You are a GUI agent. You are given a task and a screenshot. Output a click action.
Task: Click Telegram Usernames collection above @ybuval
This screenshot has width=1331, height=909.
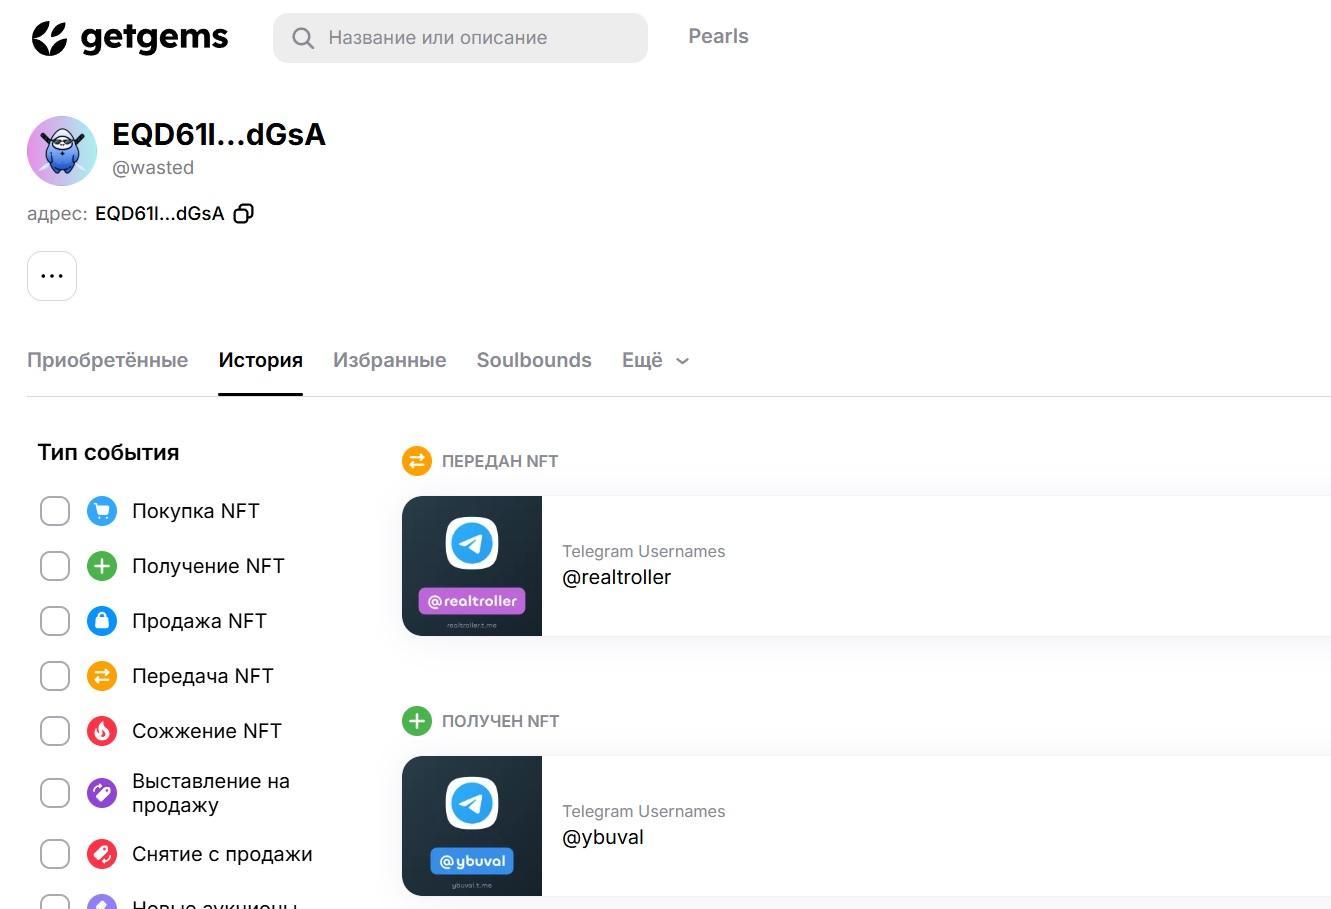point(643,811)
